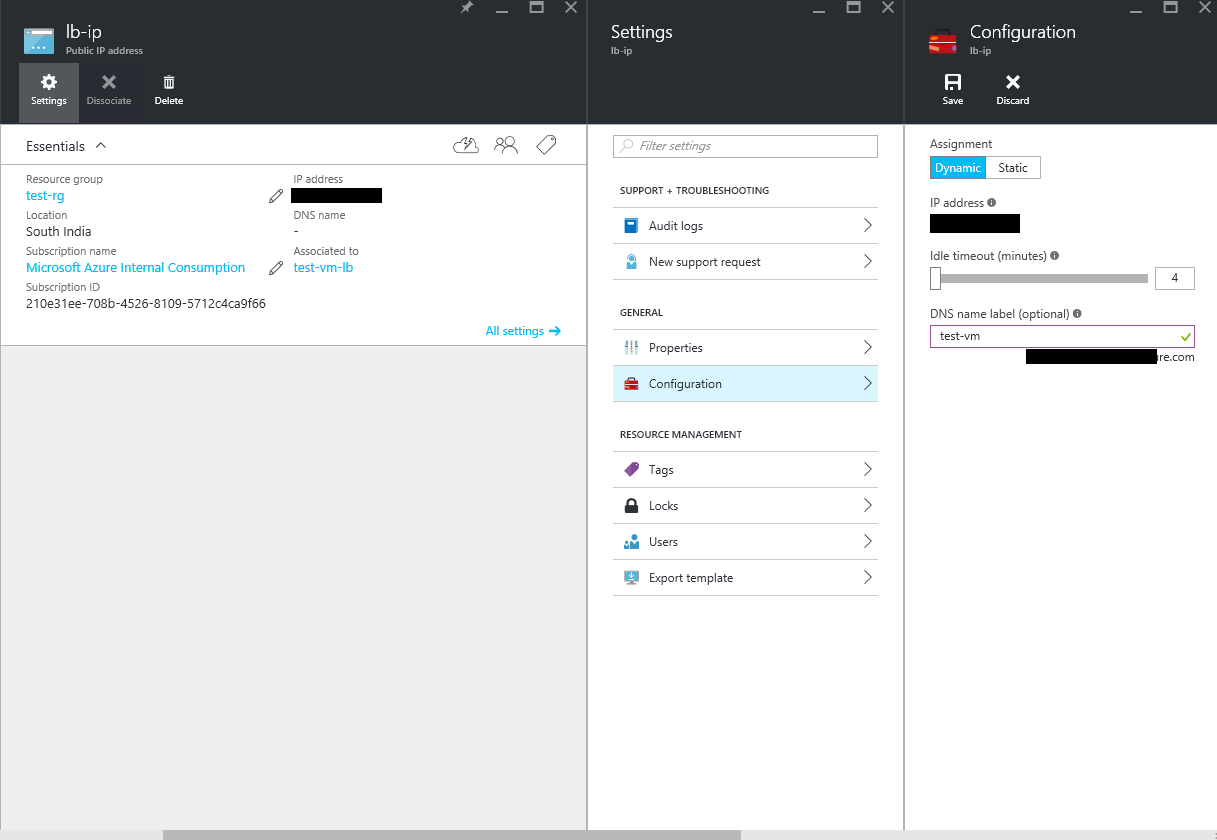This screenshot has width=1217, height=840.
Task: Open Audit logs settings
Action: [745, 226]
